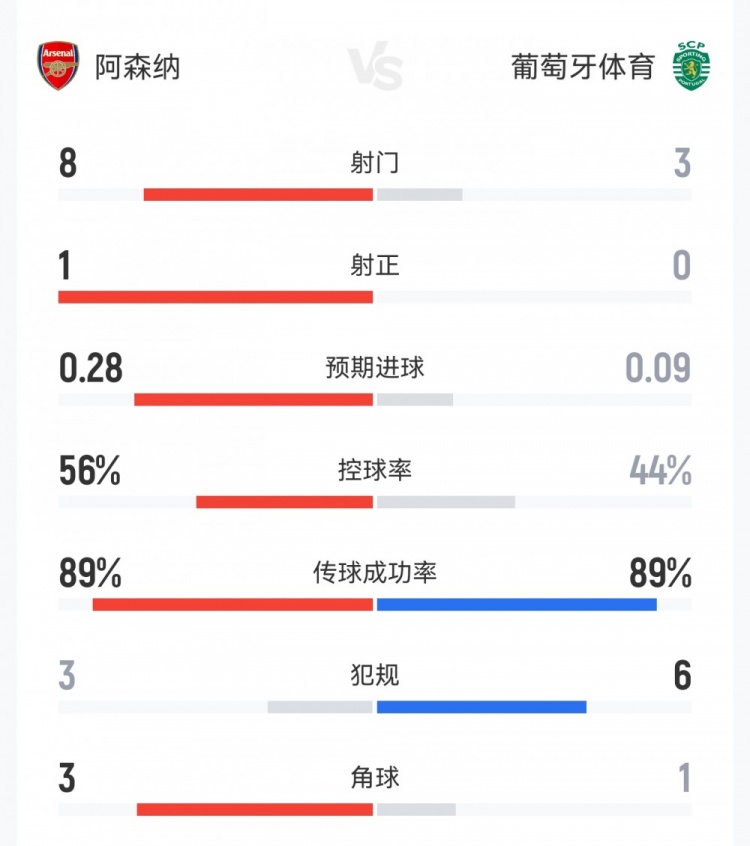Click Arsenal's 56% possession value
This screenshot has width=750, height=846.
90,470
